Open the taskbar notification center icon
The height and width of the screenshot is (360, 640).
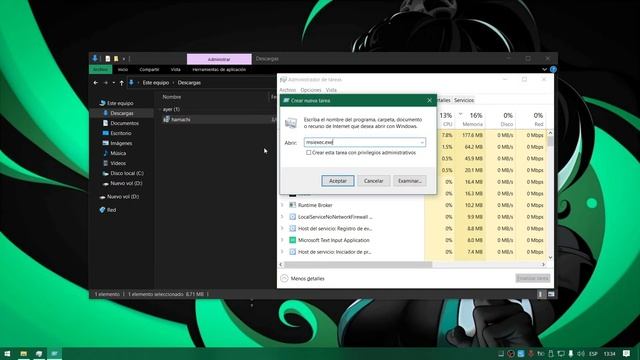pos(626,353)
